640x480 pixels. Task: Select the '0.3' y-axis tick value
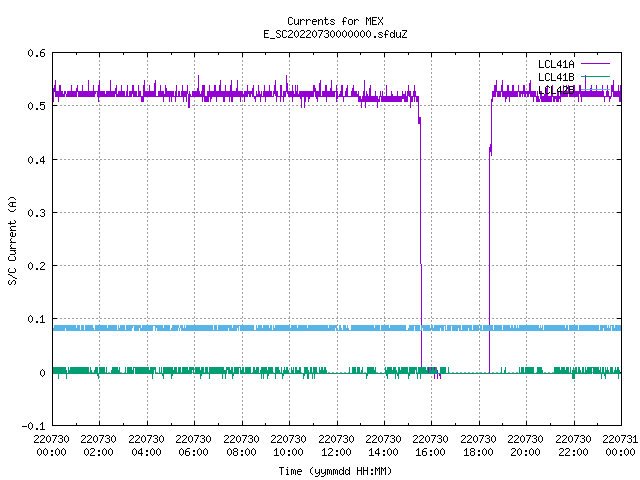pos(36,213)
